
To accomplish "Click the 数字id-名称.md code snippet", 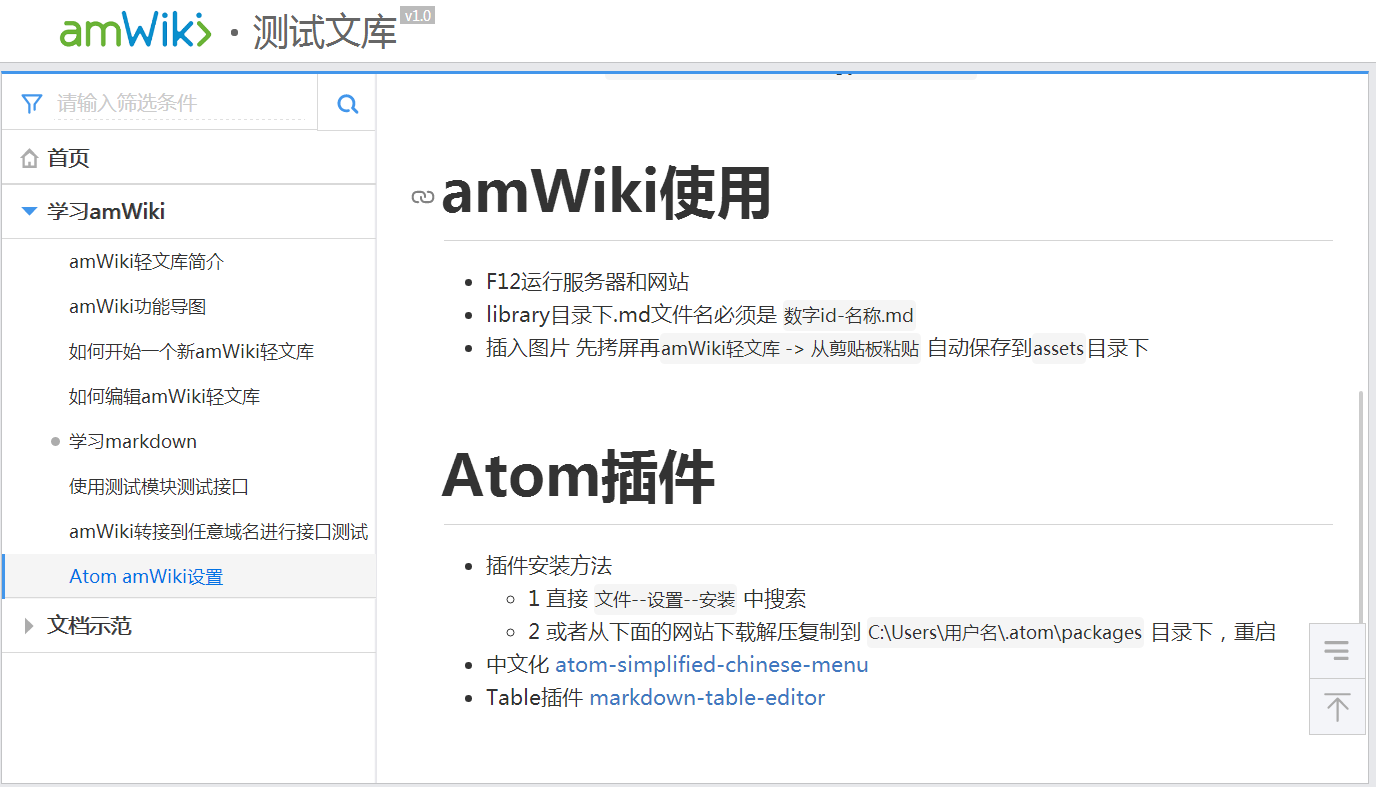I will (x=849, y=316).
